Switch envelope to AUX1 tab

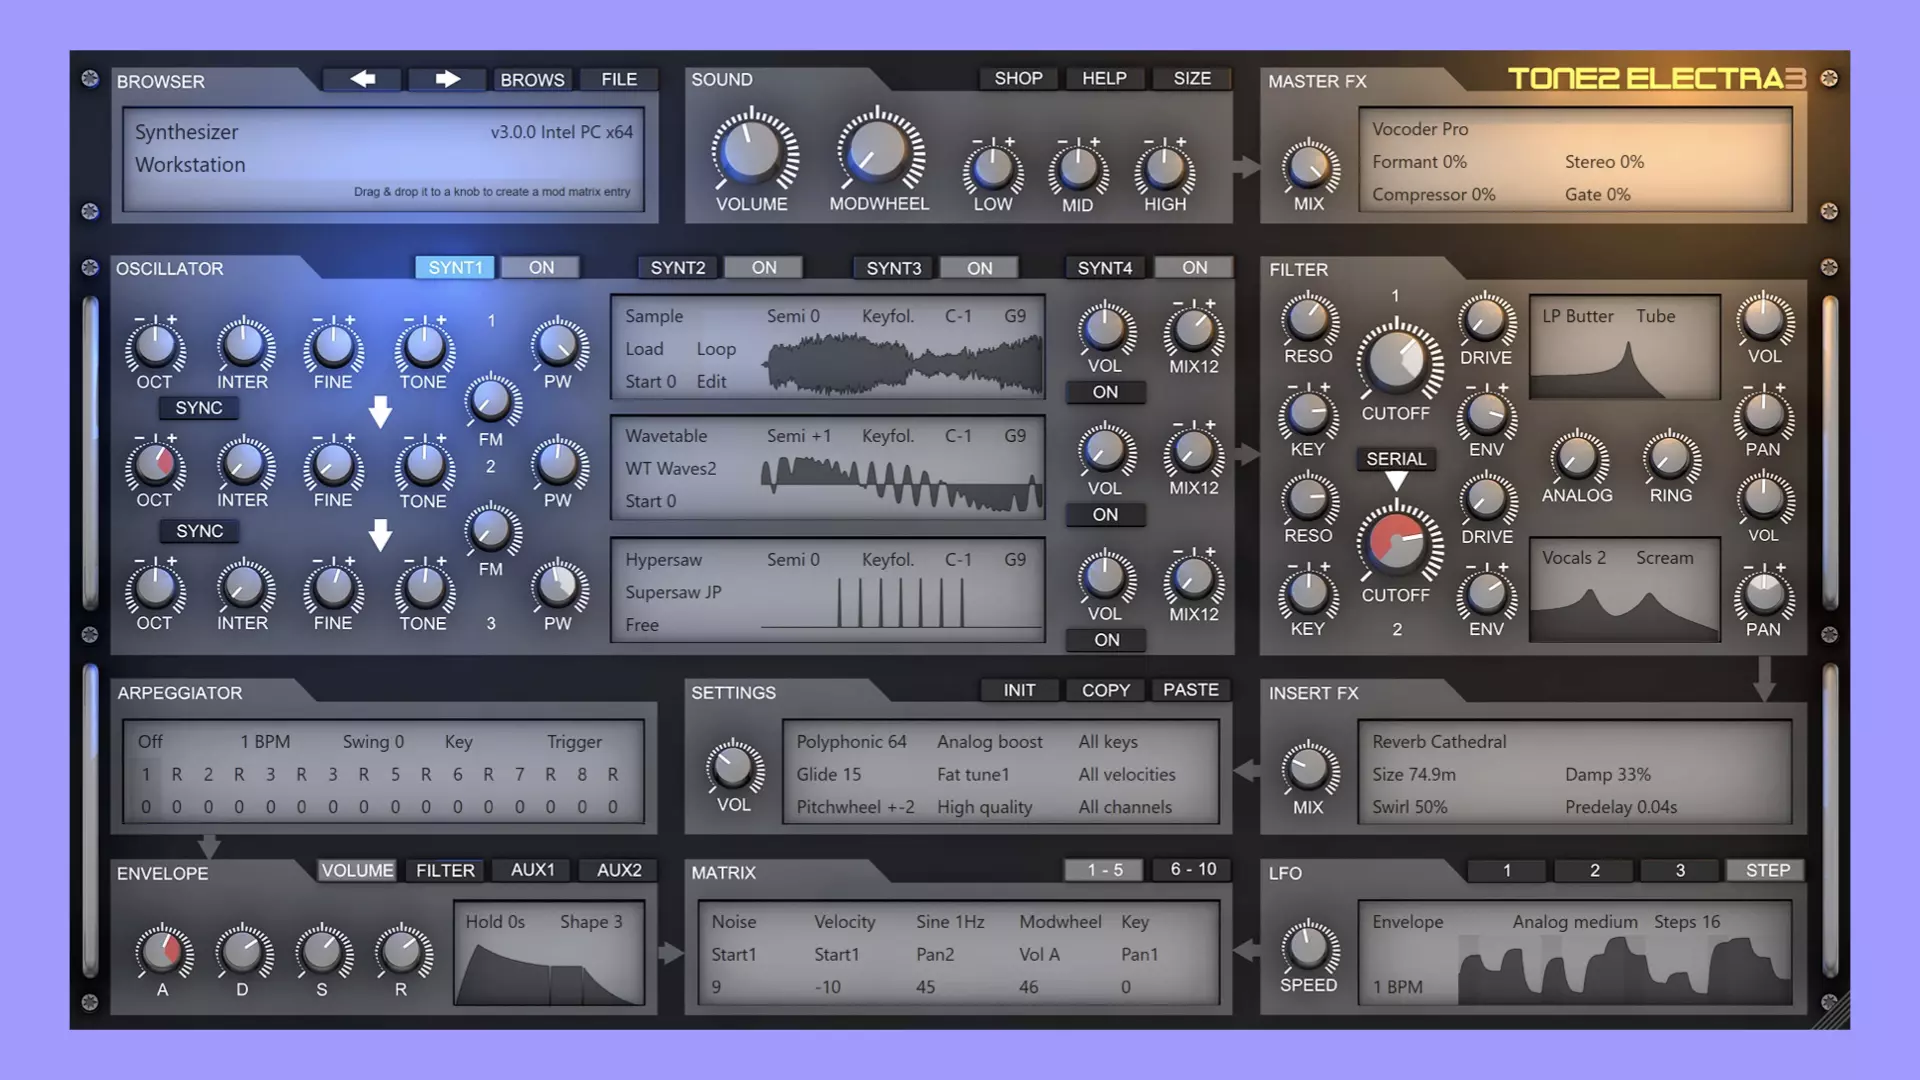533,870
